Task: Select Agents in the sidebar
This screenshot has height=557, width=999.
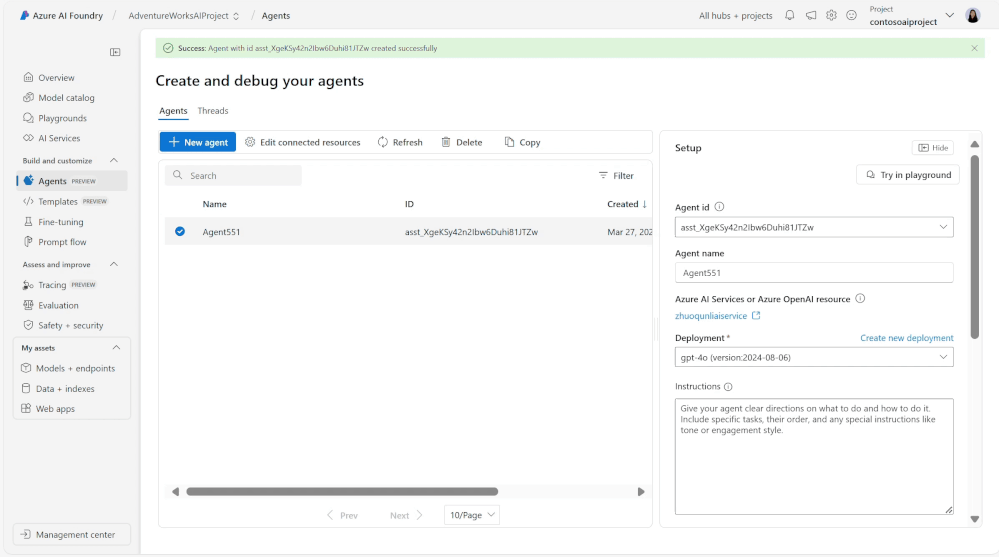Action: pyautogui.click(x=71, y=181)
